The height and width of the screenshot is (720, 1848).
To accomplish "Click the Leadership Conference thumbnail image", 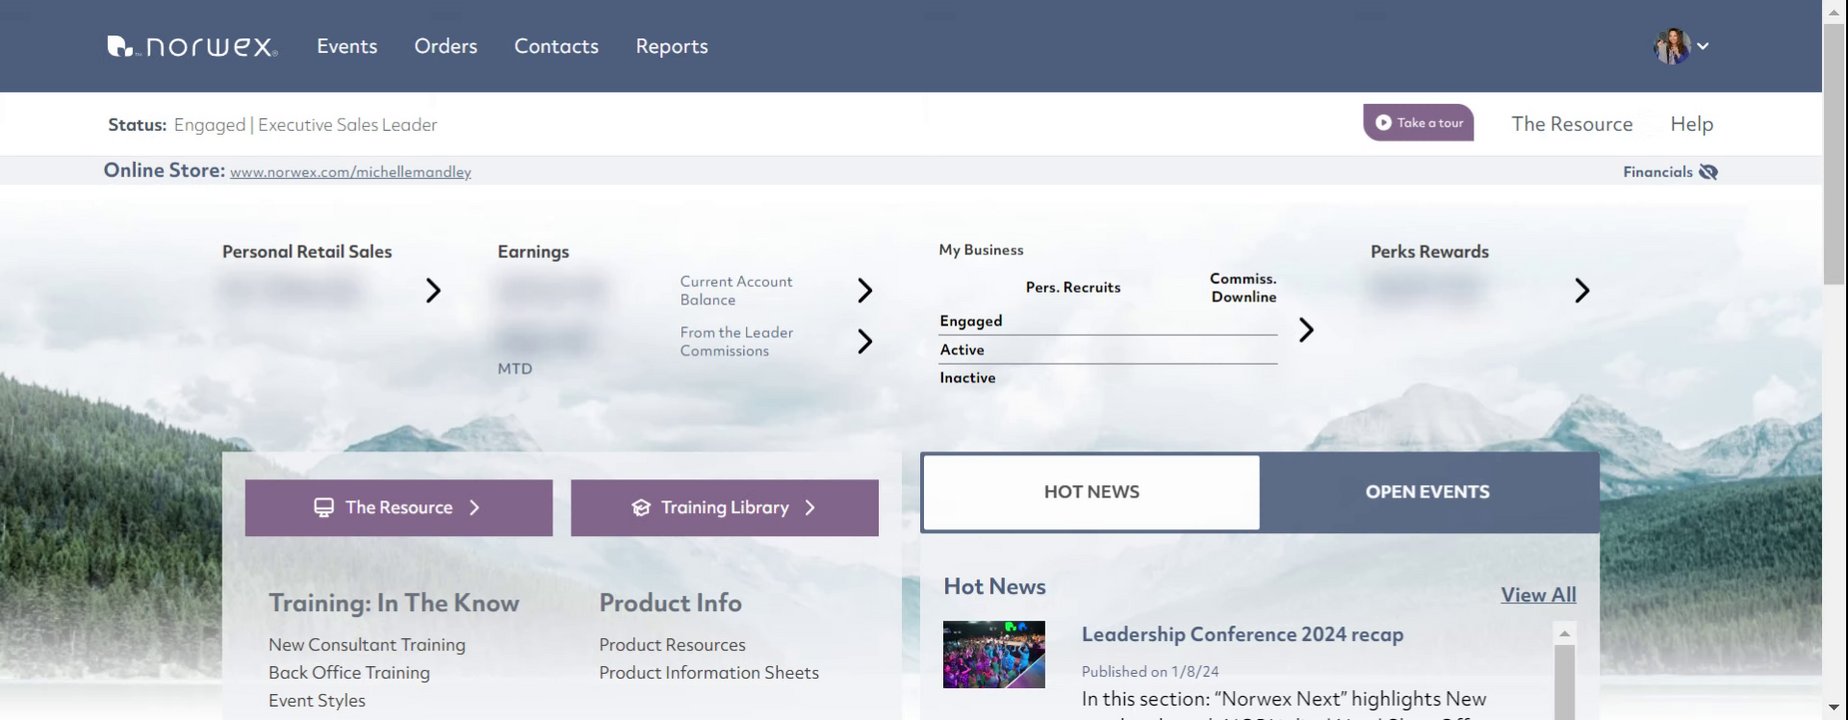I will tap(994, 655).
